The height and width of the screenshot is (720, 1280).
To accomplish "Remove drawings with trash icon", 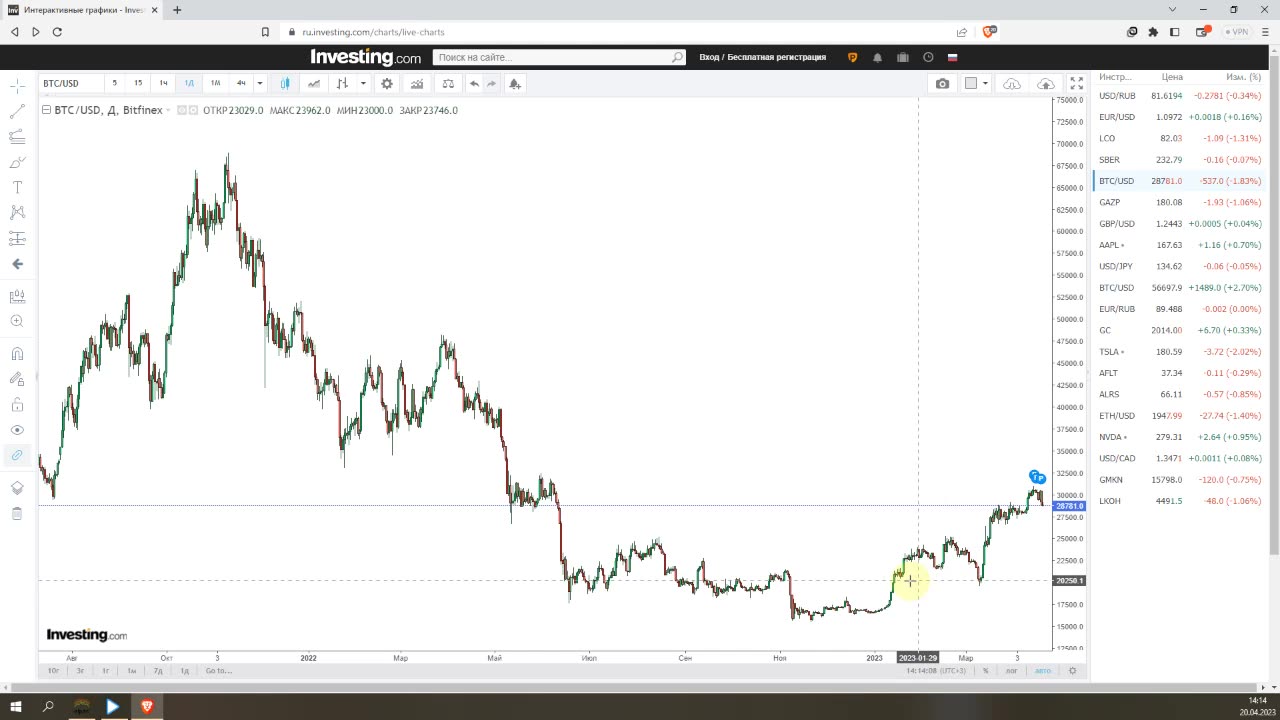I will [17, 513].
